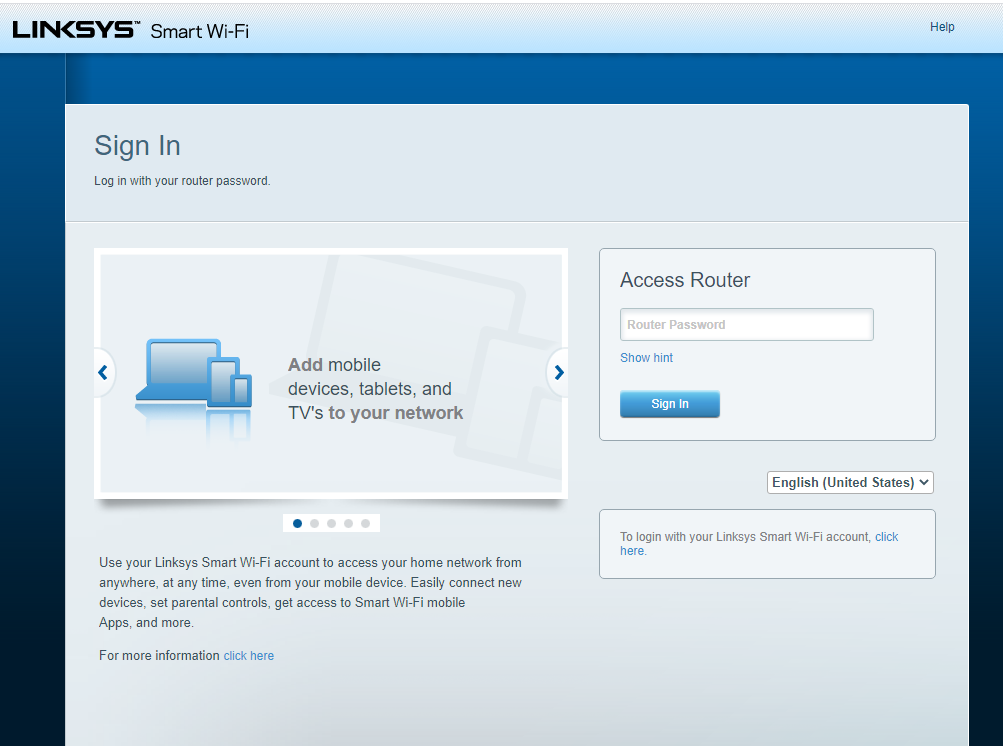Click the Linksys logo

(74, 27)
